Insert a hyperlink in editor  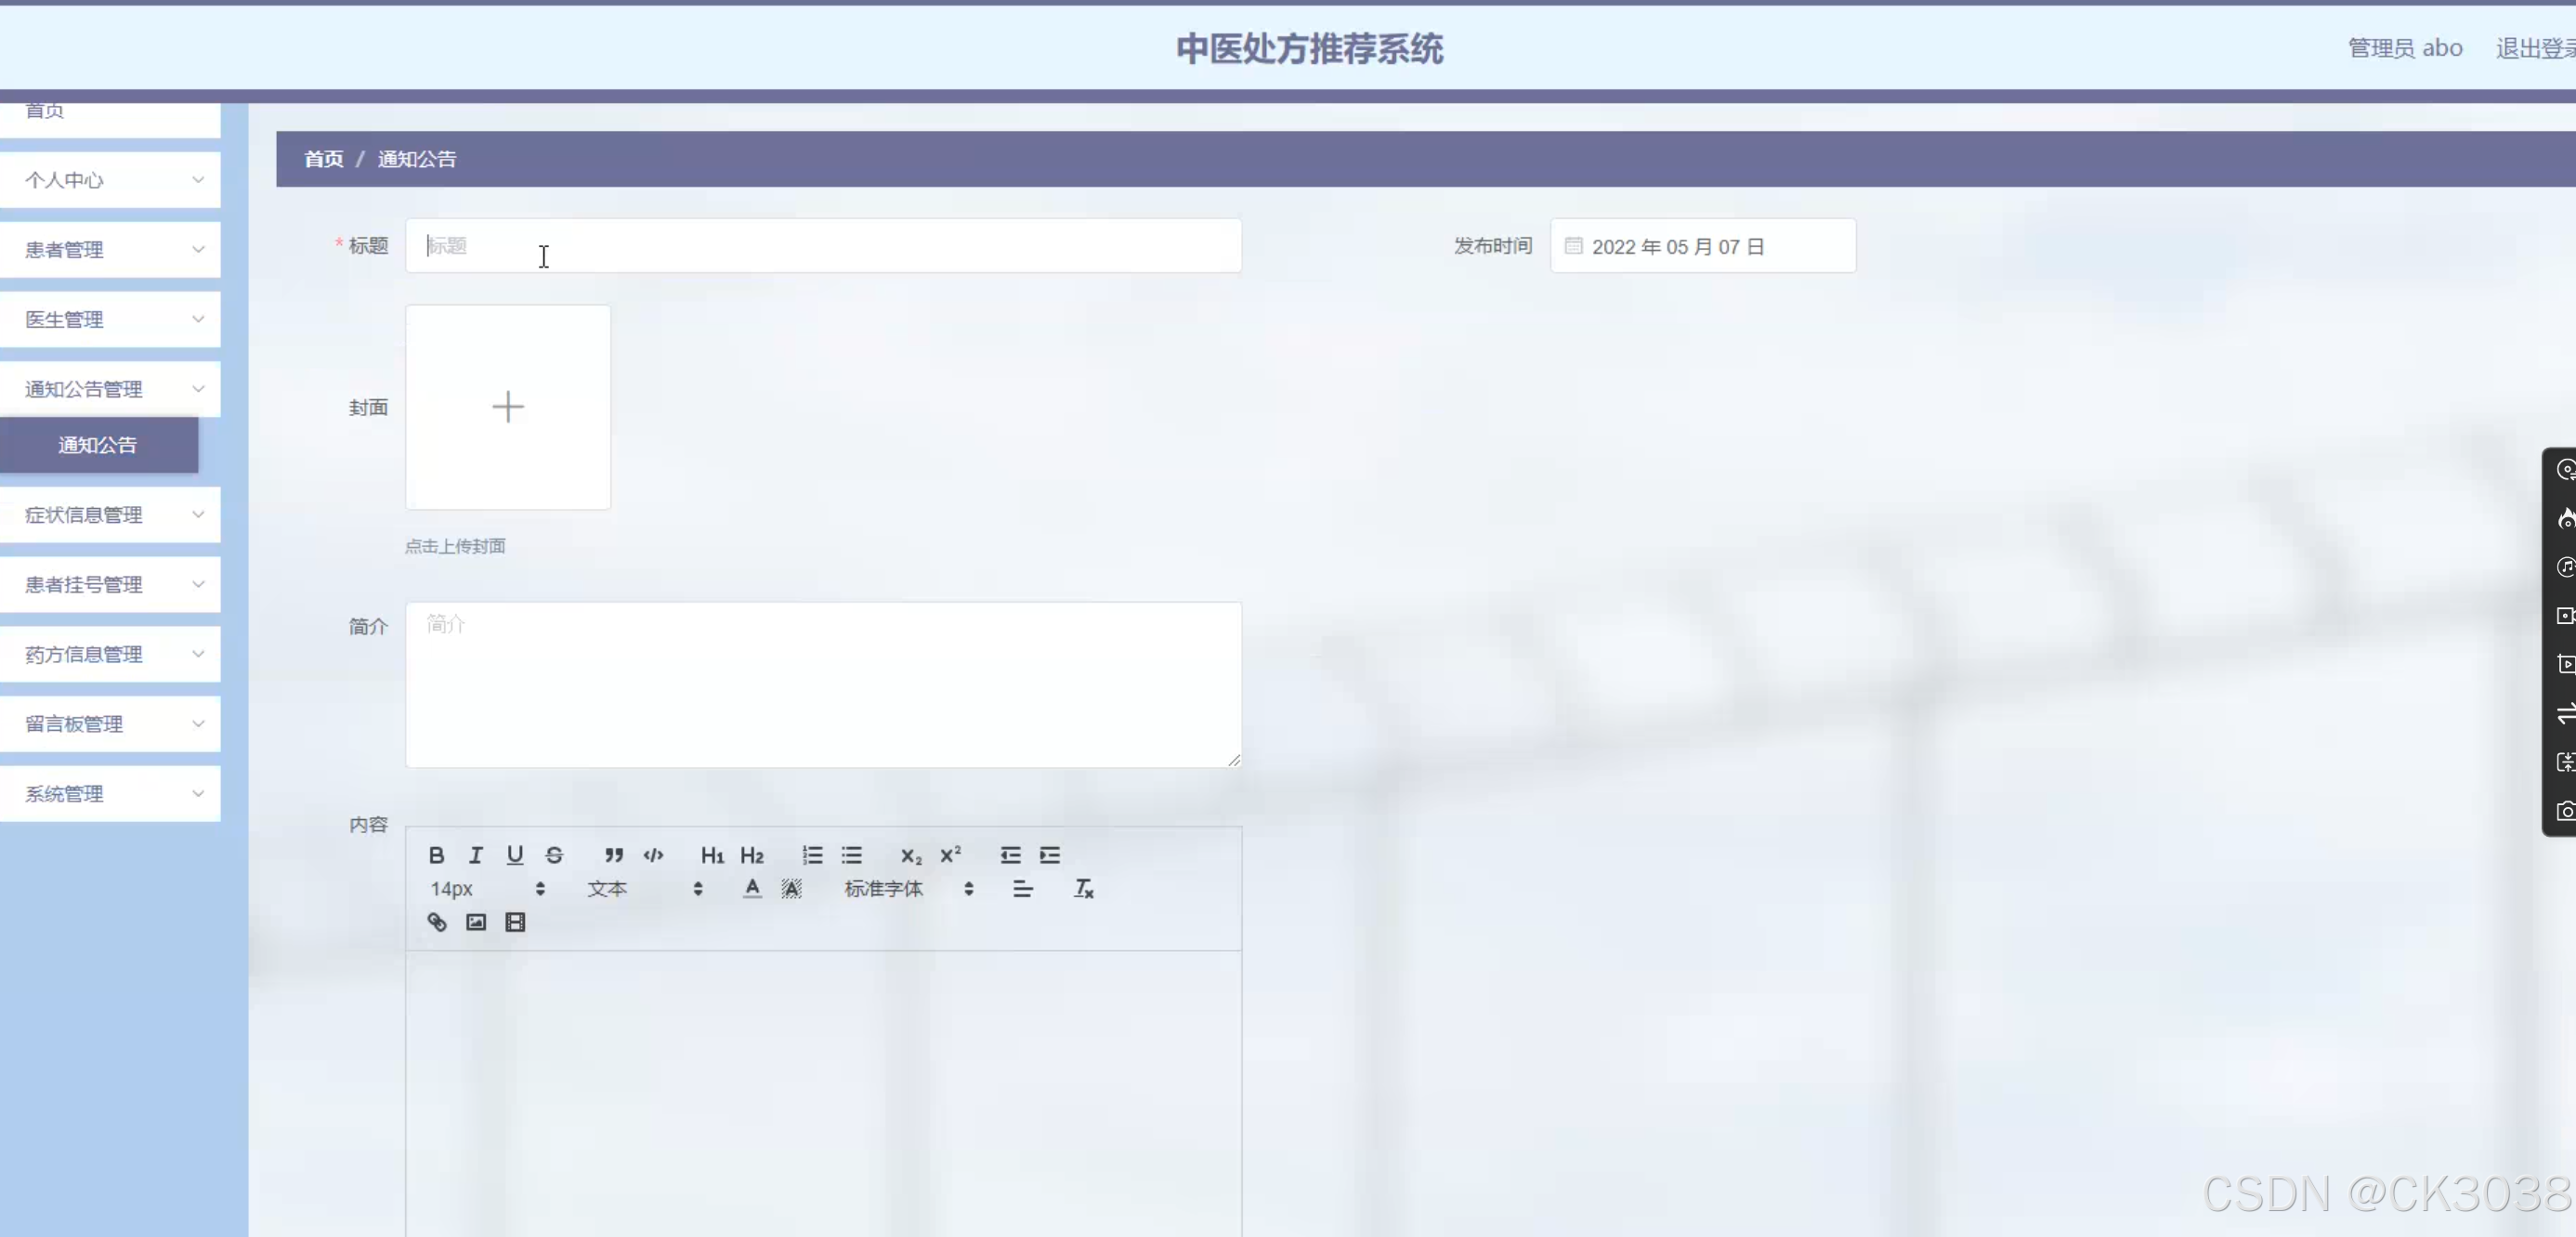(x=436, y=922)
